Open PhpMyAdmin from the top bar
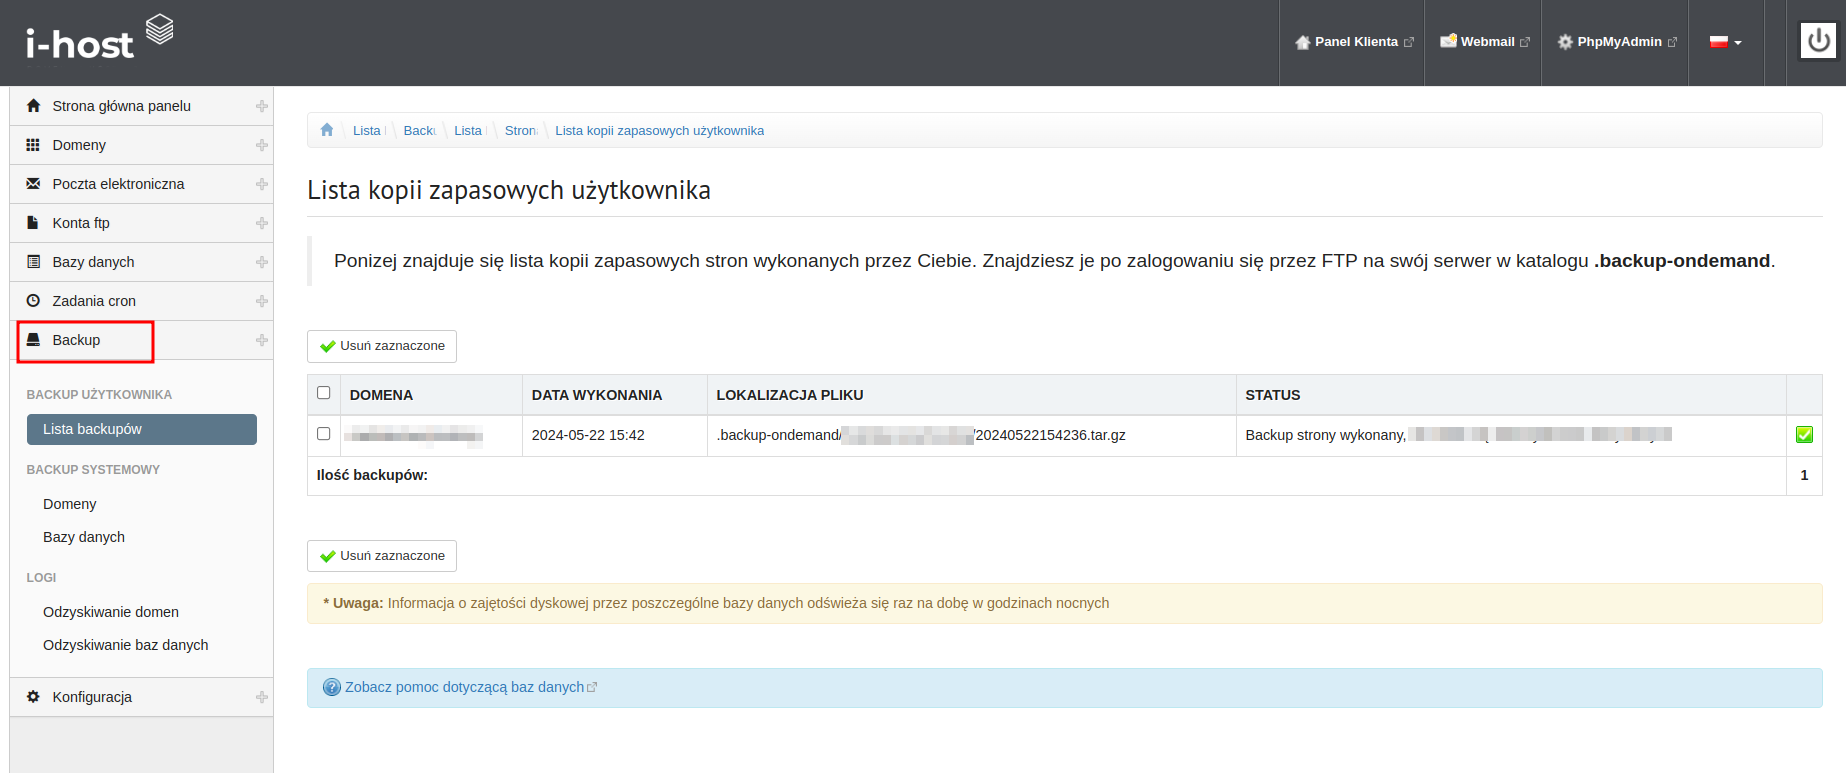This screenshot has height=773, width=1846. tap(1616, 42)
